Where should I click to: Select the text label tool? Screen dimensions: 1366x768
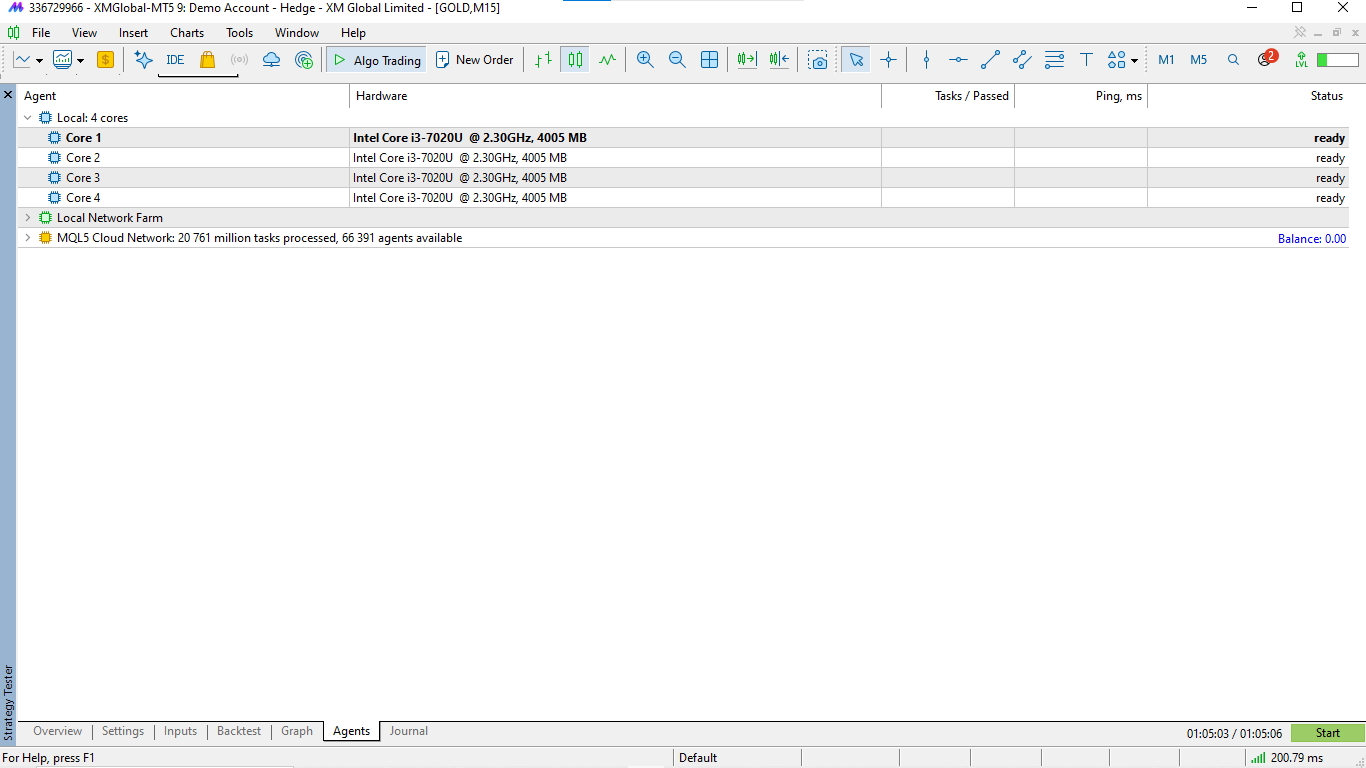click(x=1086, y=60)
